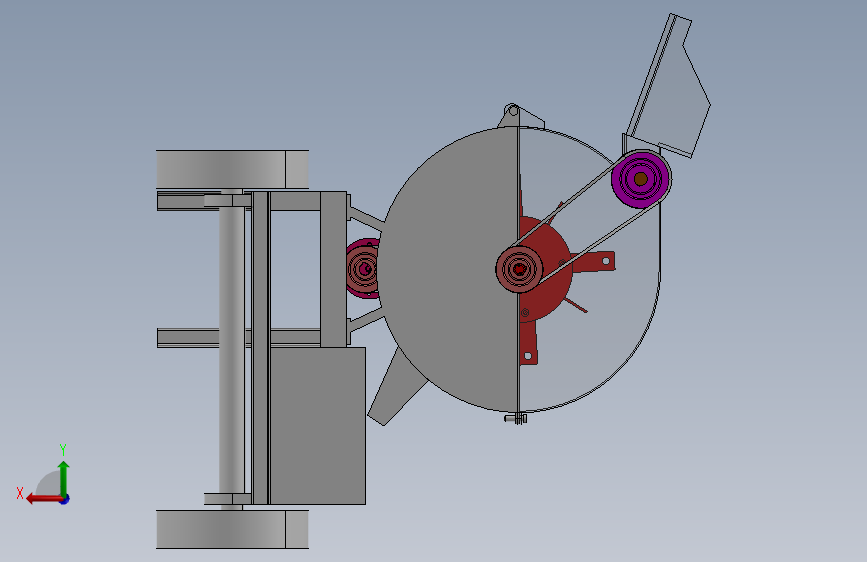This screenshot has width=867, height=562.
Task: Click the green Y axis arrow of the triad
Action: 64,478
